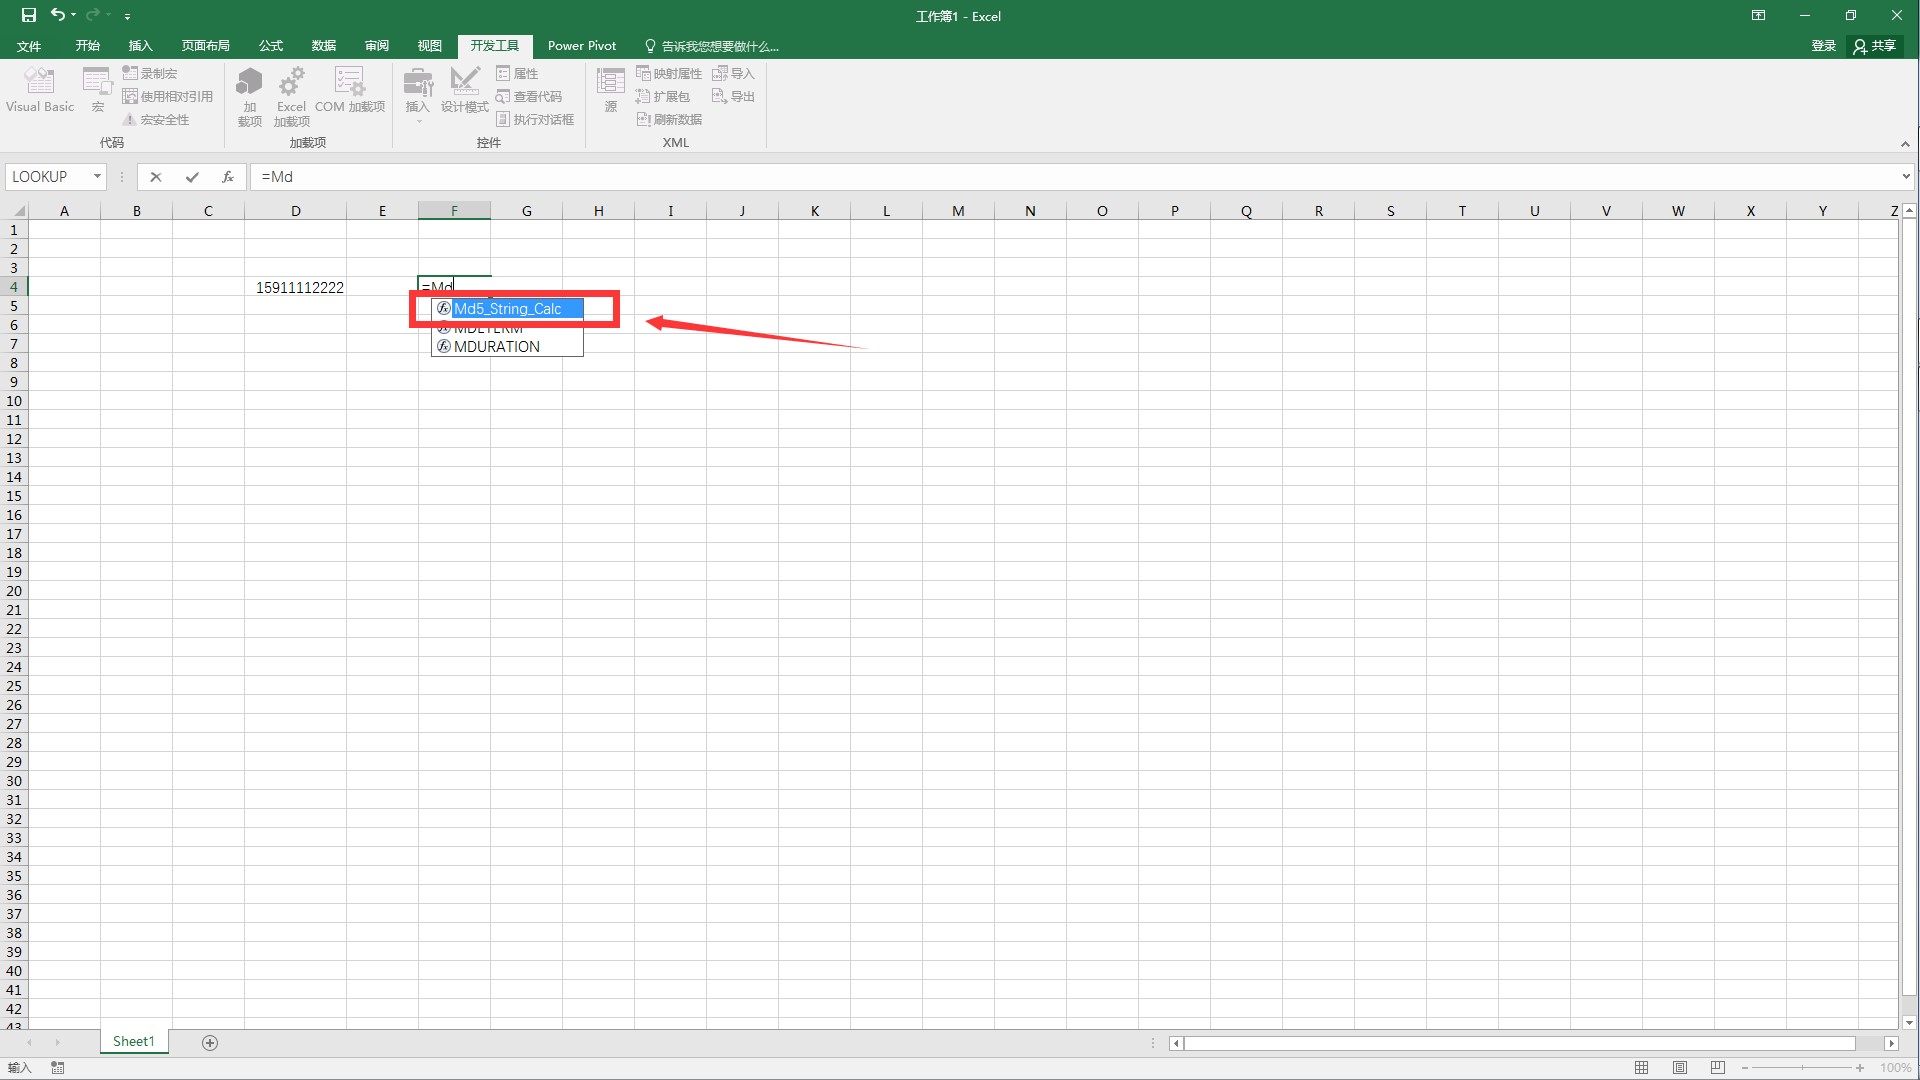
Task: Open the 公式 (Formulas) ribbon tab
Action: pos(269,45)
